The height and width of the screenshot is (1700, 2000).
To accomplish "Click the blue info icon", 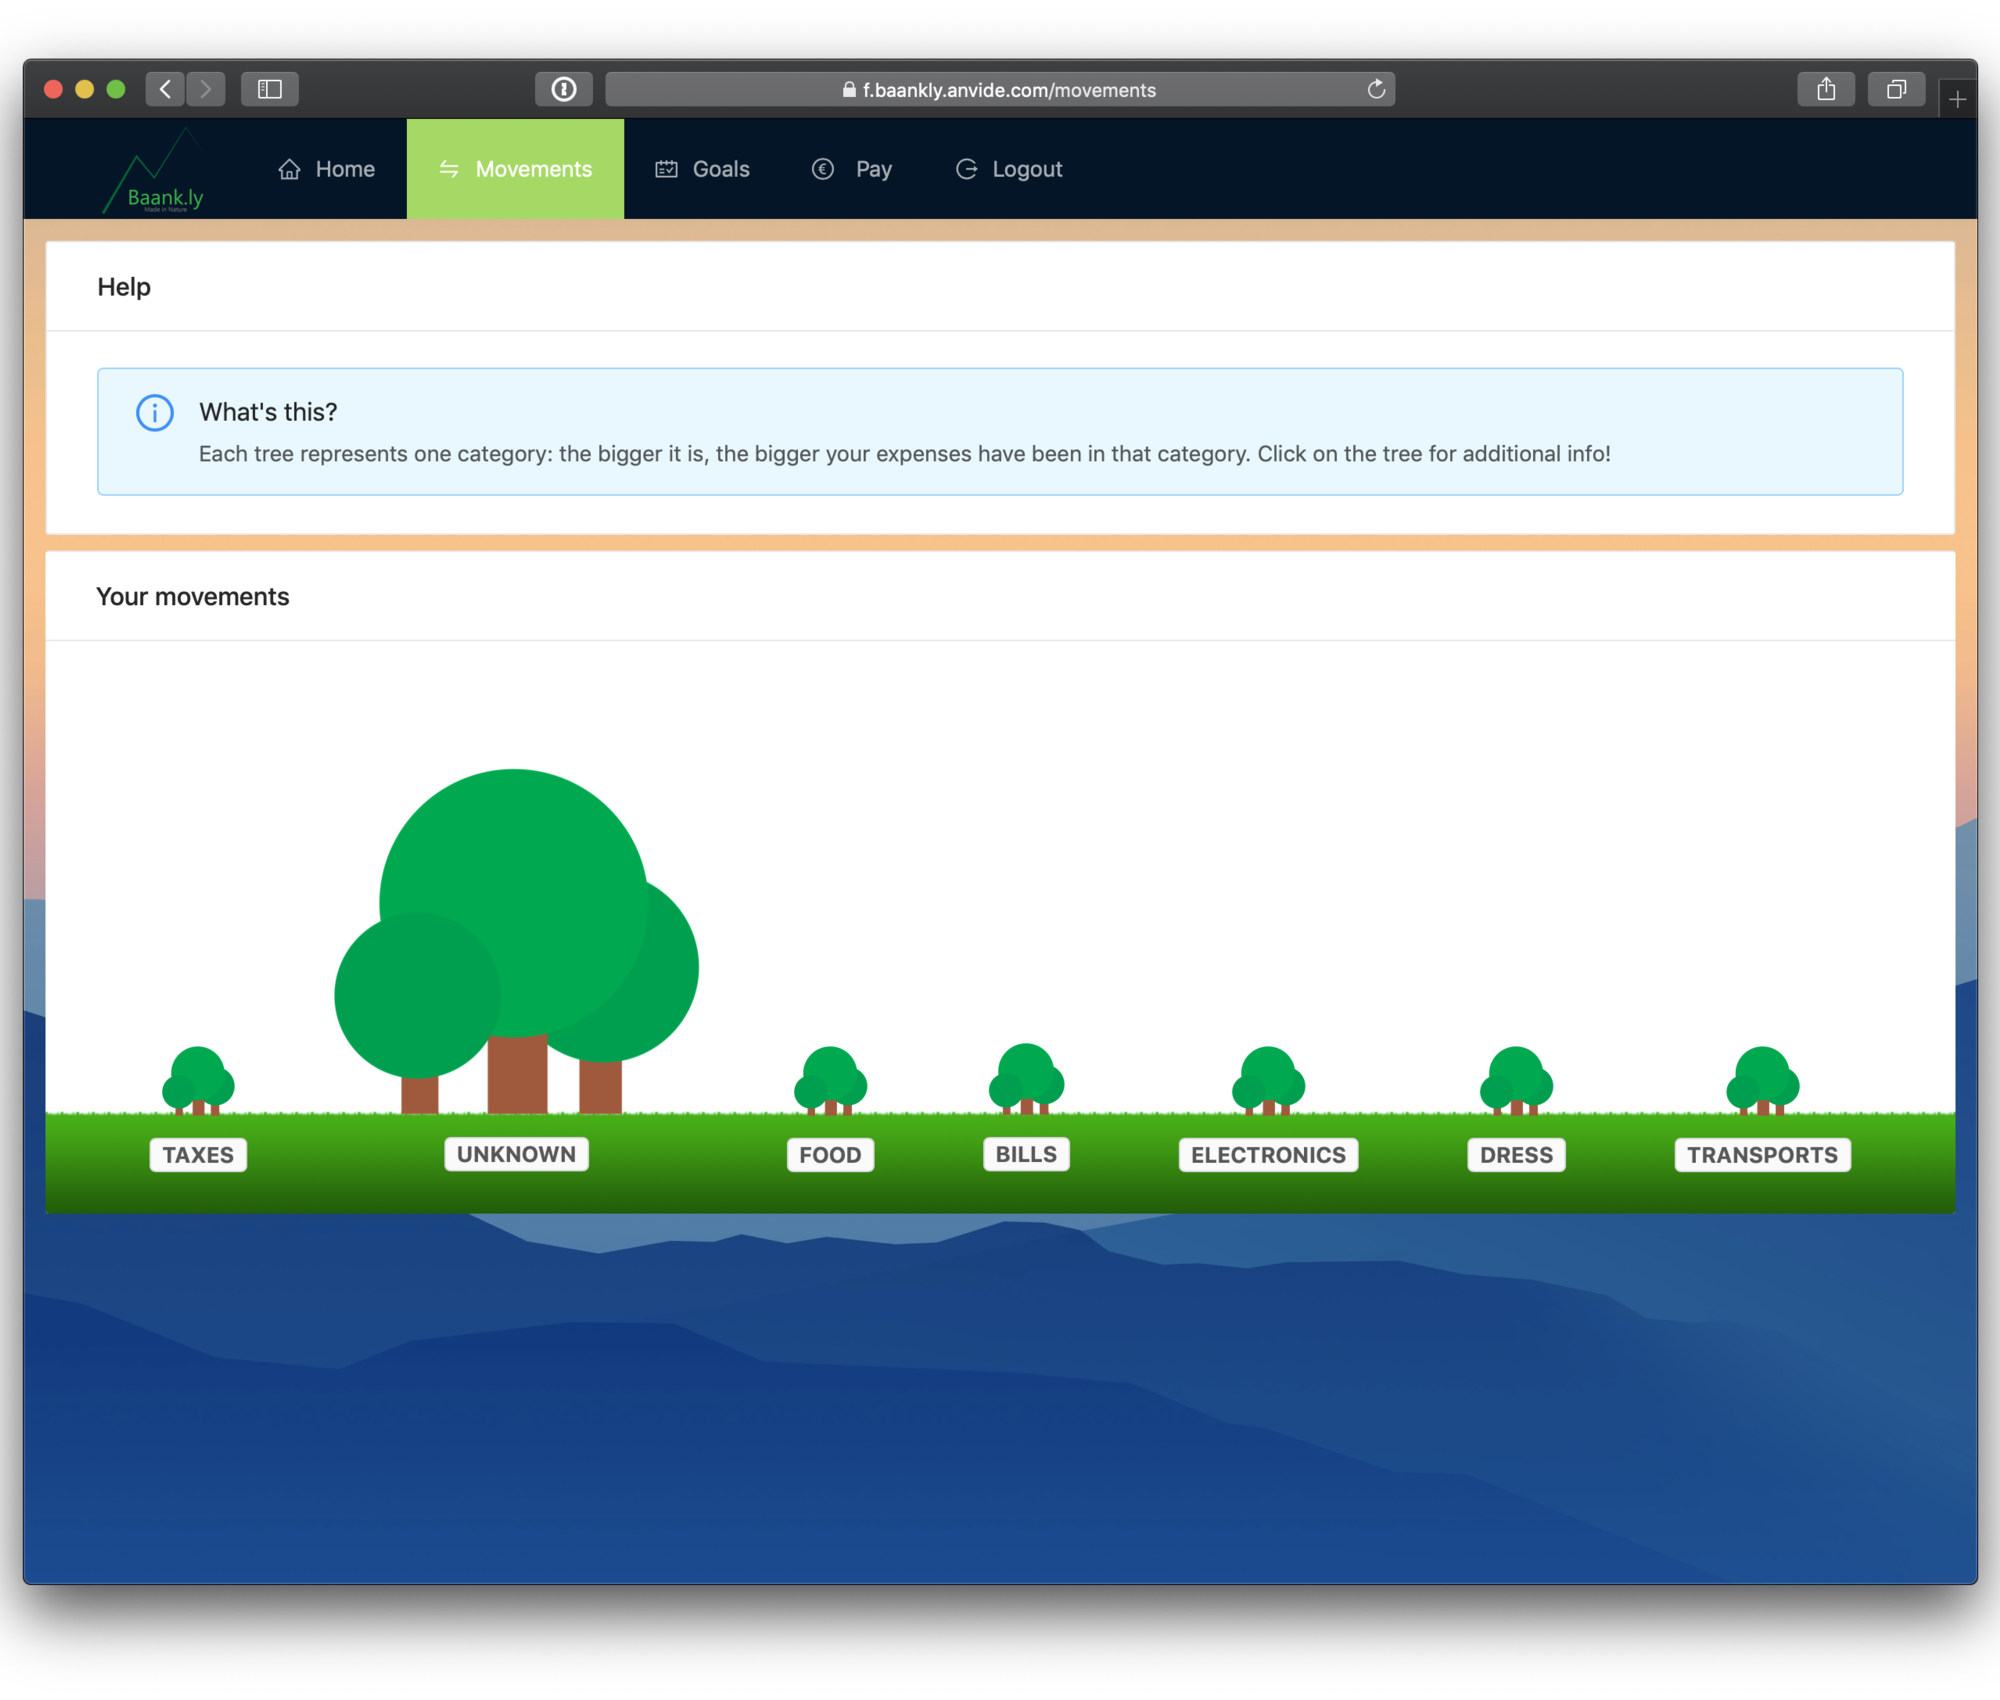I will point(155,412).
